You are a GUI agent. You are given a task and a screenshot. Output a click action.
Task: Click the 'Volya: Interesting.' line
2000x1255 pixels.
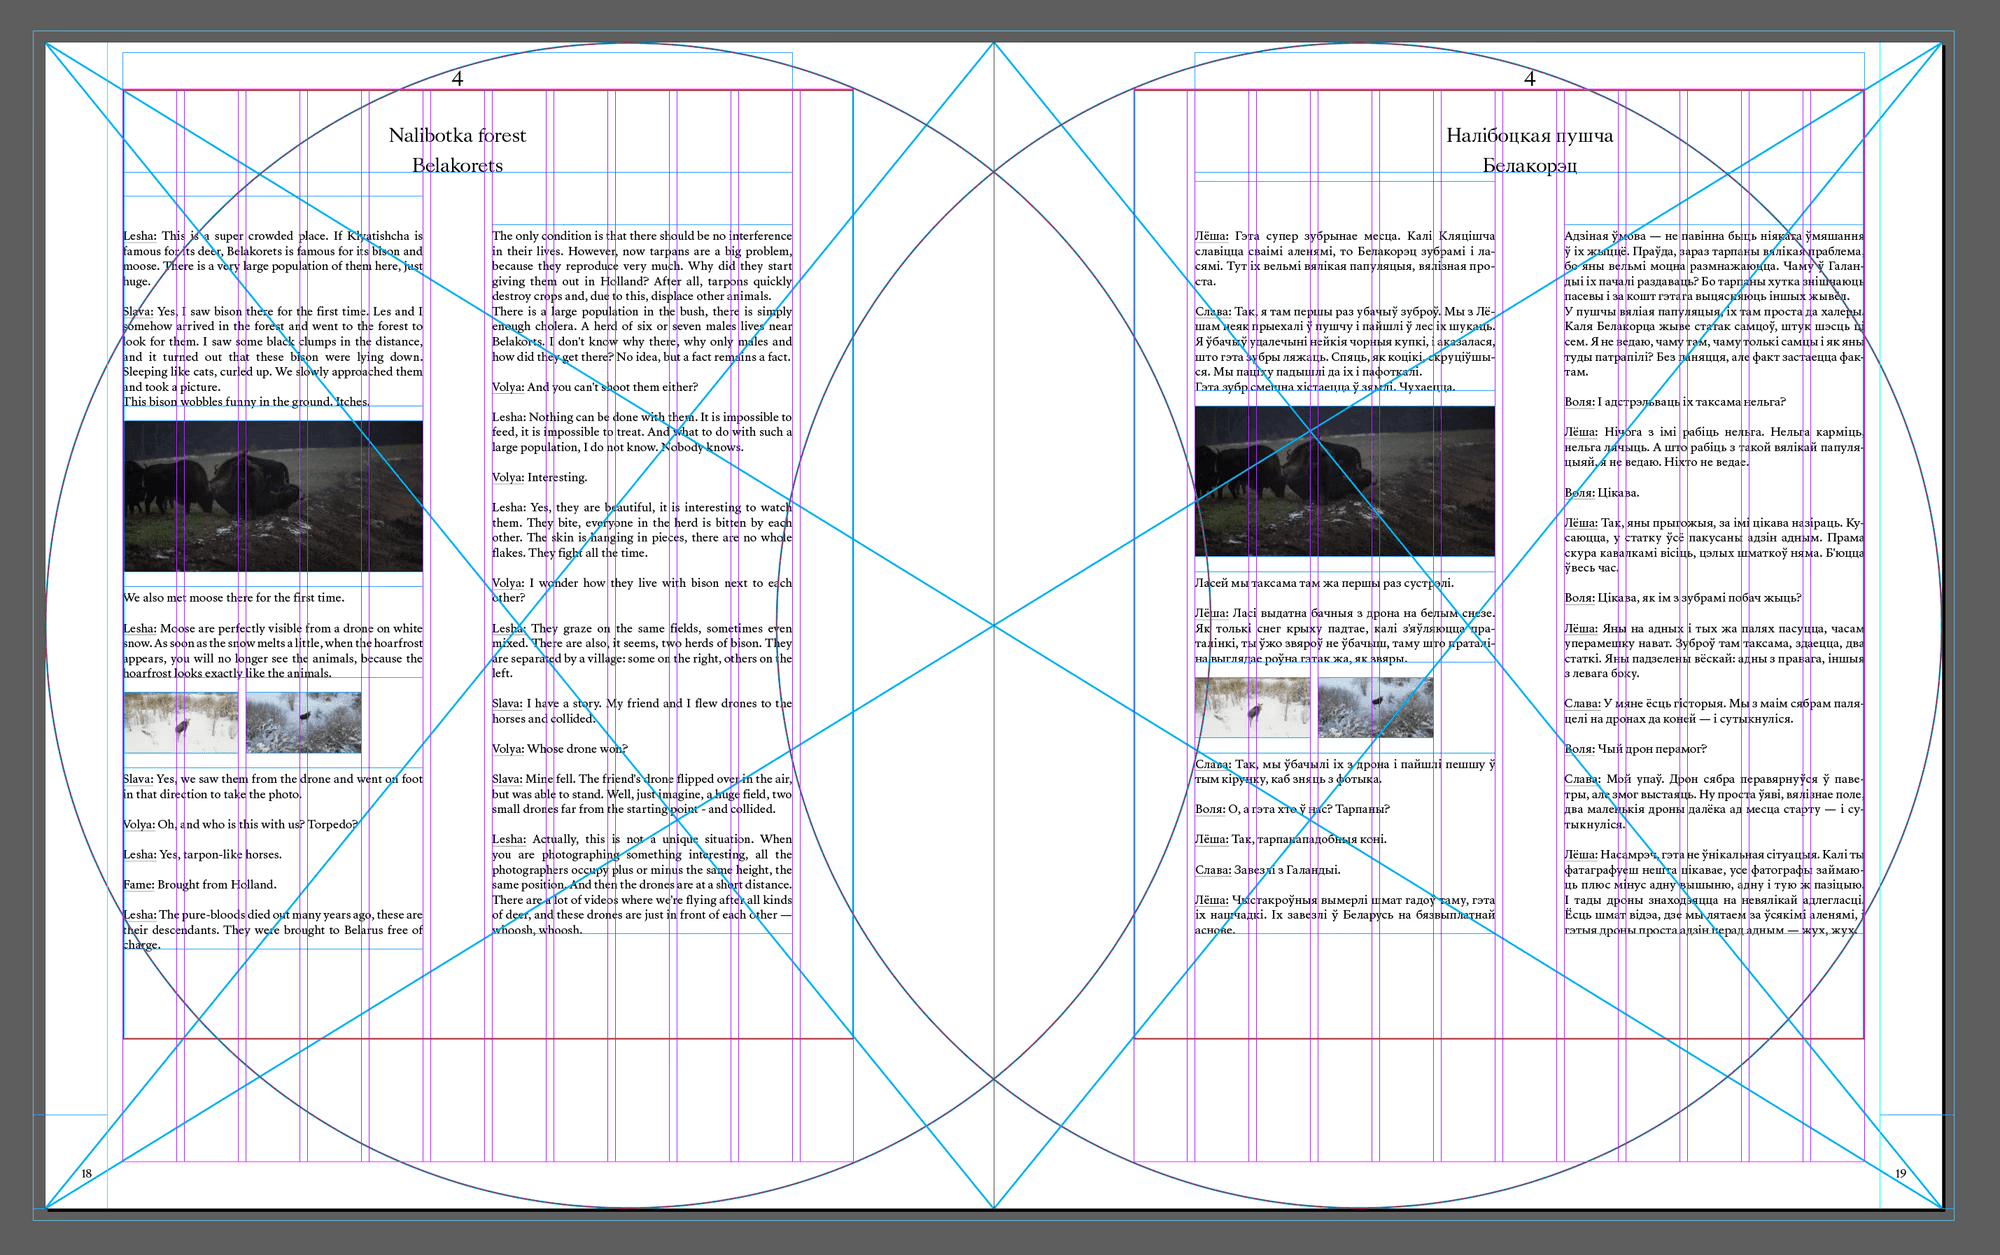click(x=540, y=478)
